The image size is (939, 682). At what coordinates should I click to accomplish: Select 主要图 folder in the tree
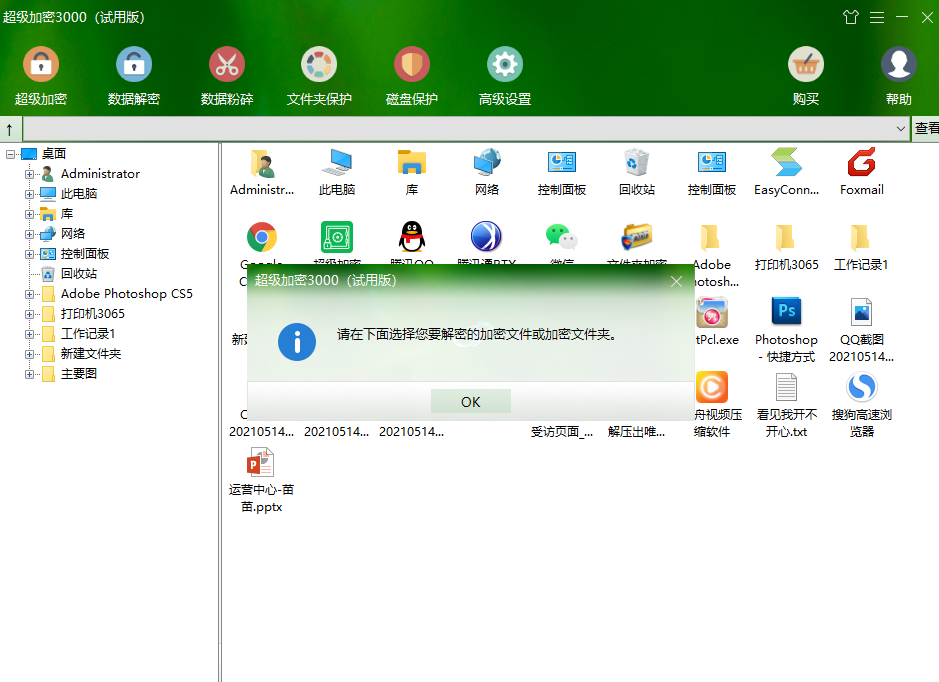tap(78, 374)
